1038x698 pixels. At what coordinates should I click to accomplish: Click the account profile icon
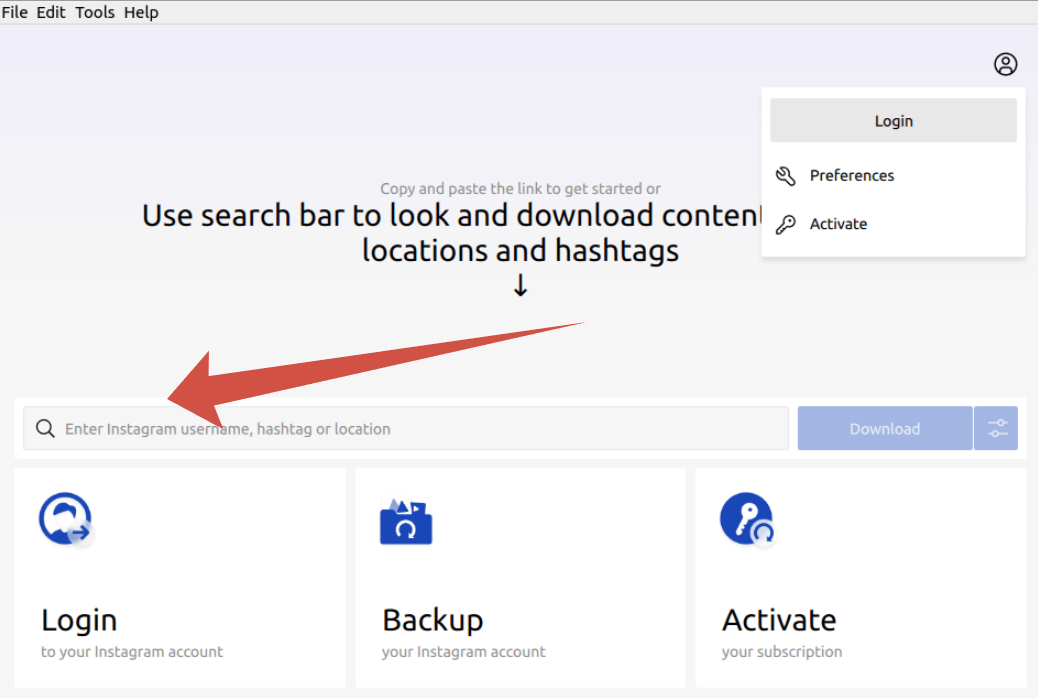pyautogui.click(x=1005, y=64)
